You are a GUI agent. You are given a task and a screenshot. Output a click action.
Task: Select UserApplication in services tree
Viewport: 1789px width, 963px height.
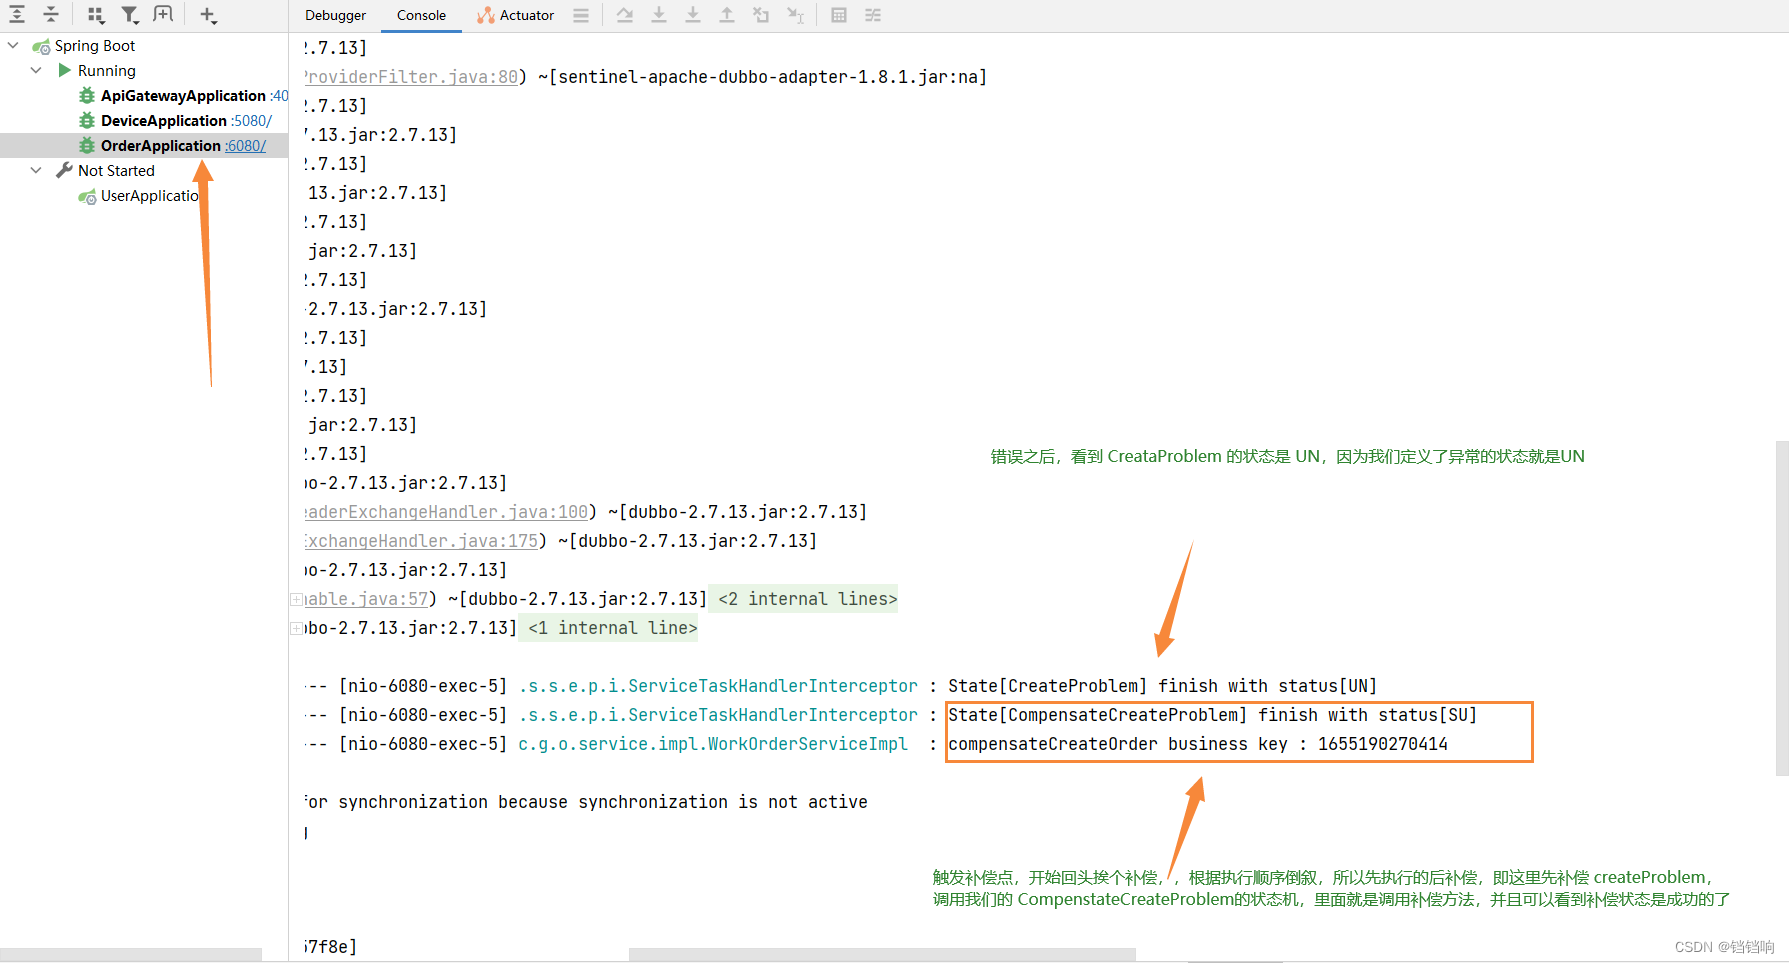pos(150,196)
